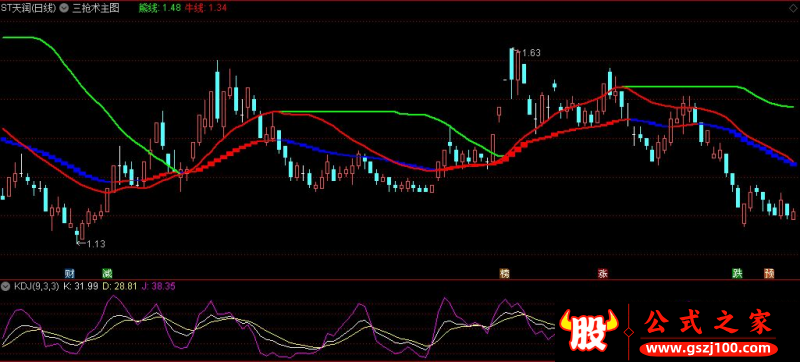Click the 公式之家 site title
Screen dimensions: 800x362
708,323
